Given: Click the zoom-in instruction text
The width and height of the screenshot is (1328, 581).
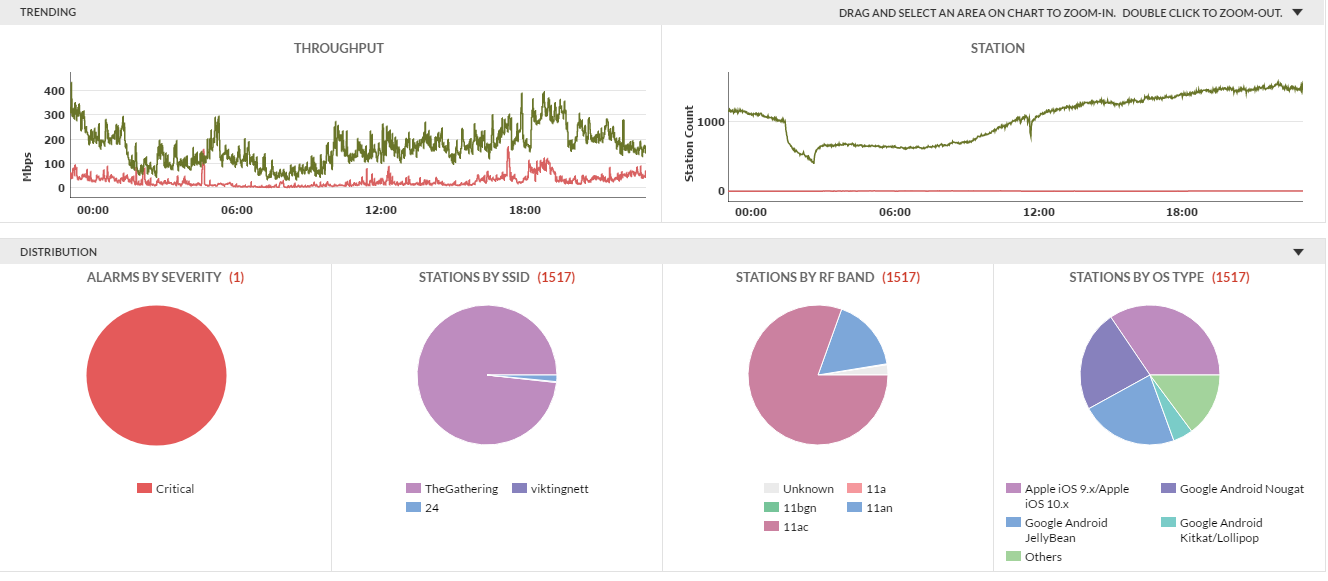Looking at the screenshot, I should 1060,13.
